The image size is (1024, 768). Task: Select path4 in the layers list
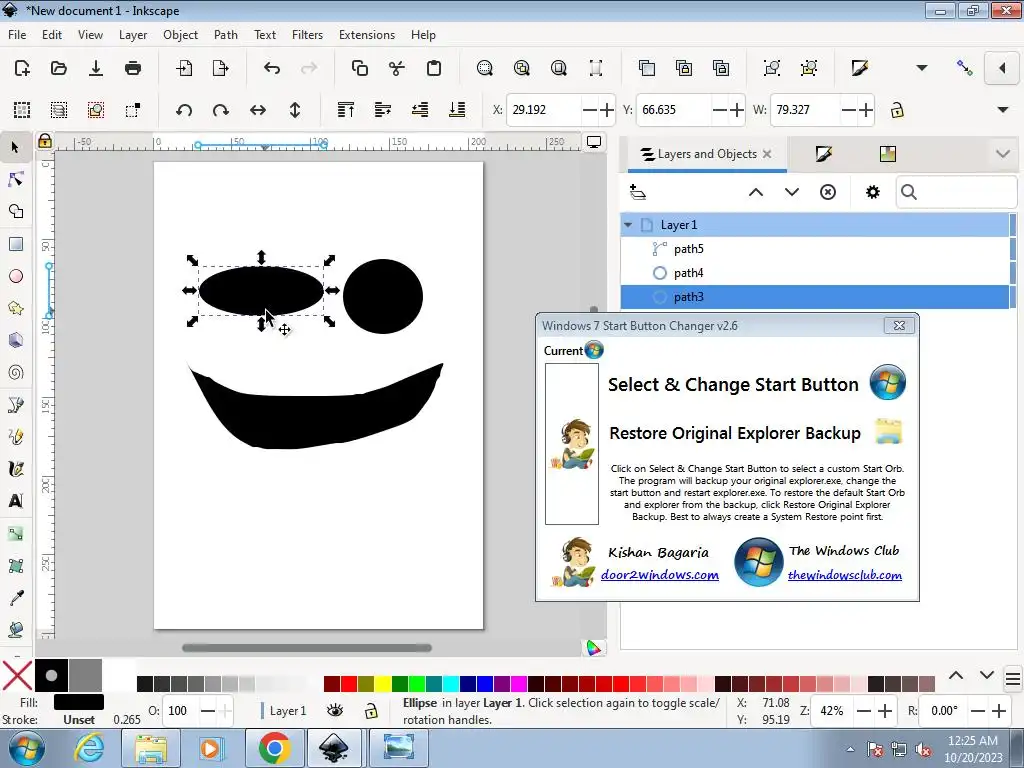tap(688, 273)
